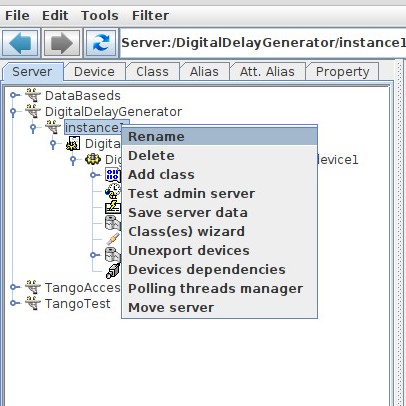This screenshot has width=406, height=406.
Task: Switch to the Att. Alias tab
Action: pyautogui.click(x=267, y=72)
